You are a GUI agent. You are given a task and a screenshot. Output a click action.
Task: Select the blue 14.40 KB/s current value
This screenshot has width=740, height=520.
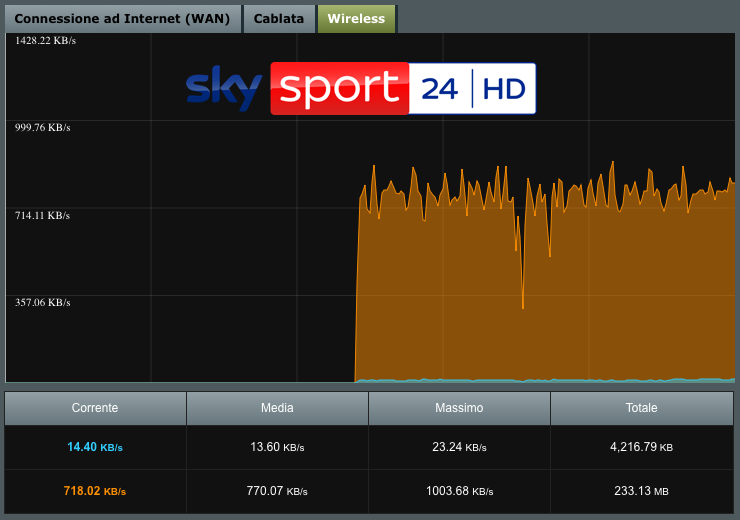pos(95,447)
